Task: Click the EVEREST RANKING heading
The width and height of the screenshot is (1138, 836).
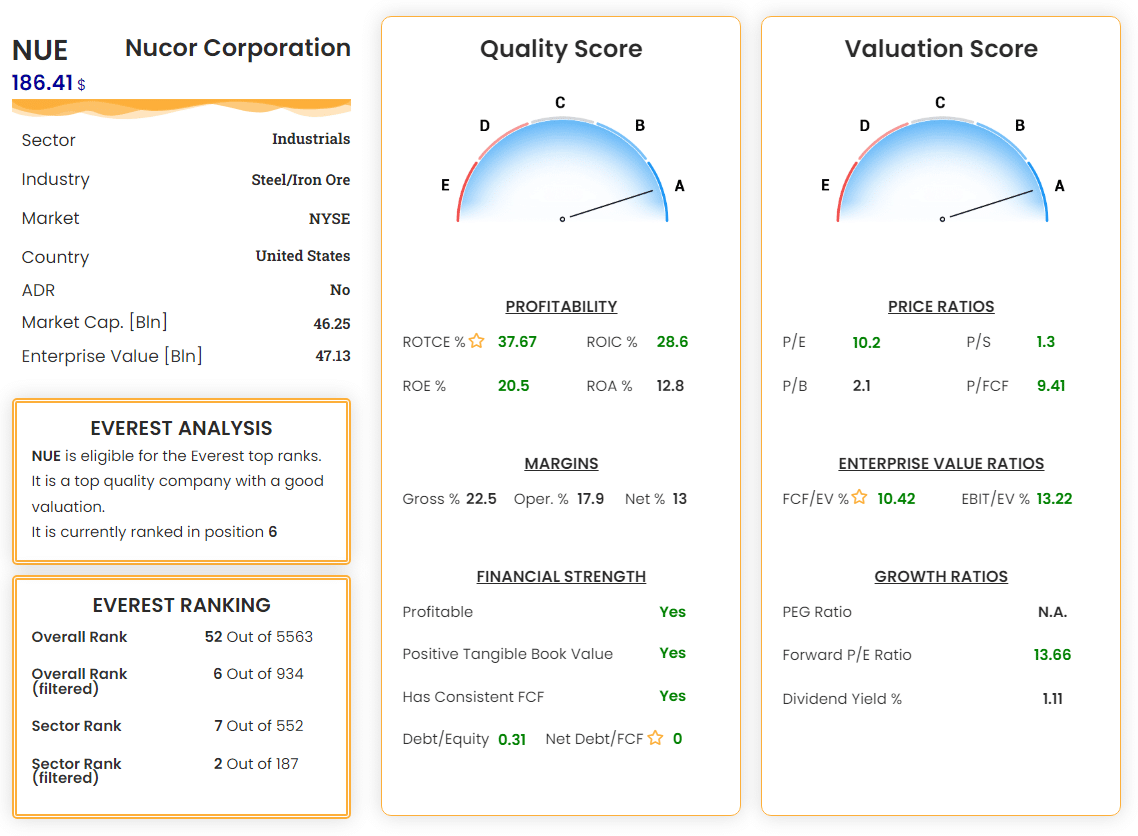Action: [181, 605]
